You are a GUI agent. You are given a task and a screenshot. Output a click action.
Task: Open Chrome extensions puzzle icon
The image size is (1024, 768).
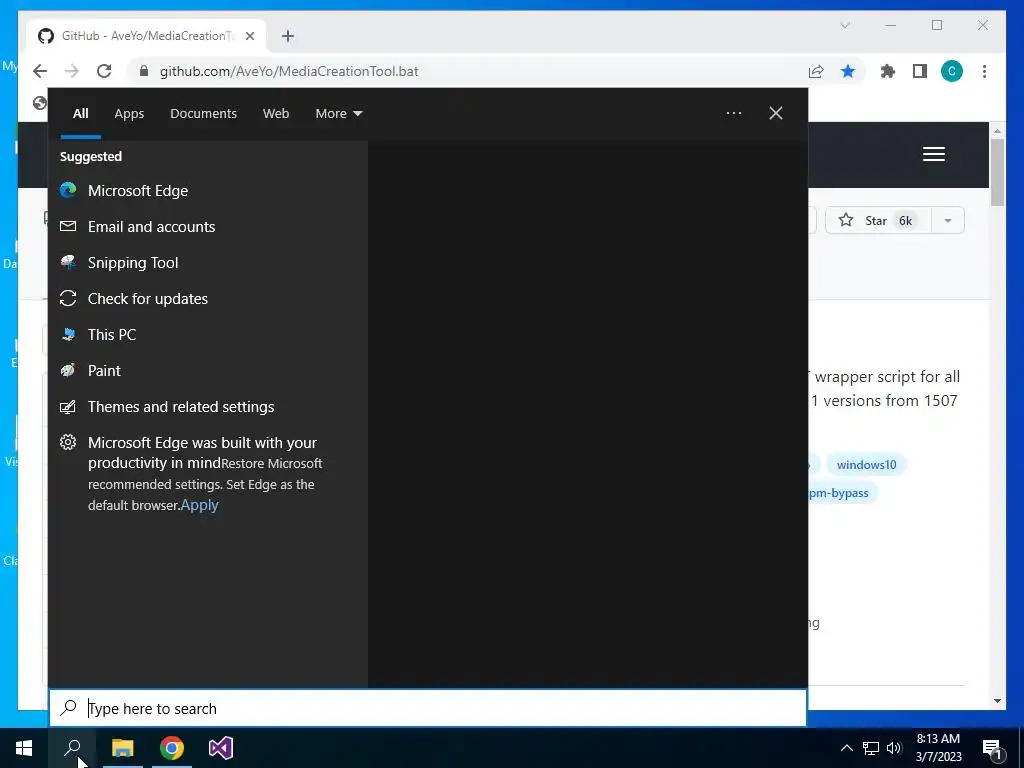click(x=888, y=71)
